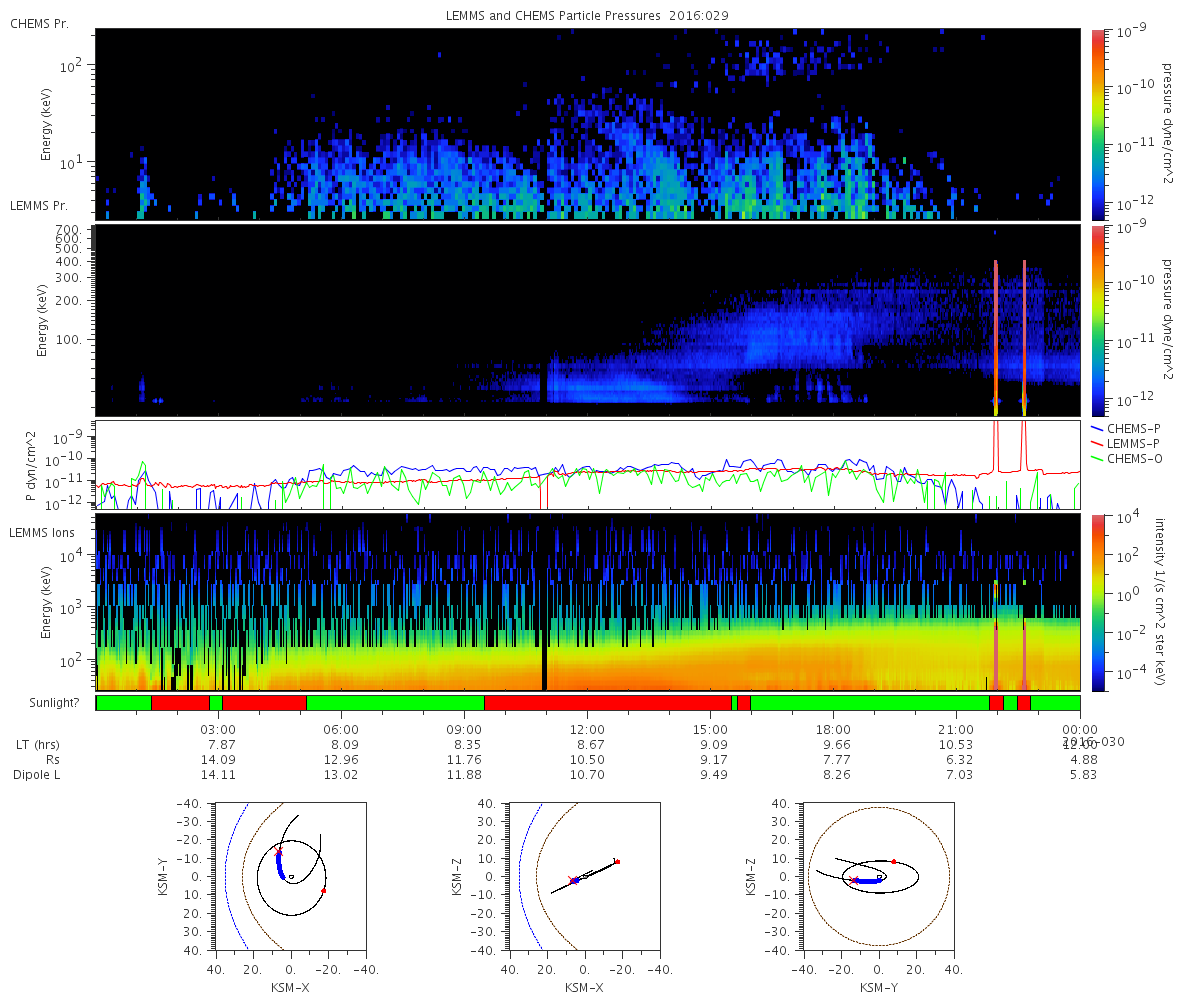Click the LEMMS pressure color bar
Image resolution: width=1200 pixels, height=1000 pixels.
click(x=1097, y=320)
